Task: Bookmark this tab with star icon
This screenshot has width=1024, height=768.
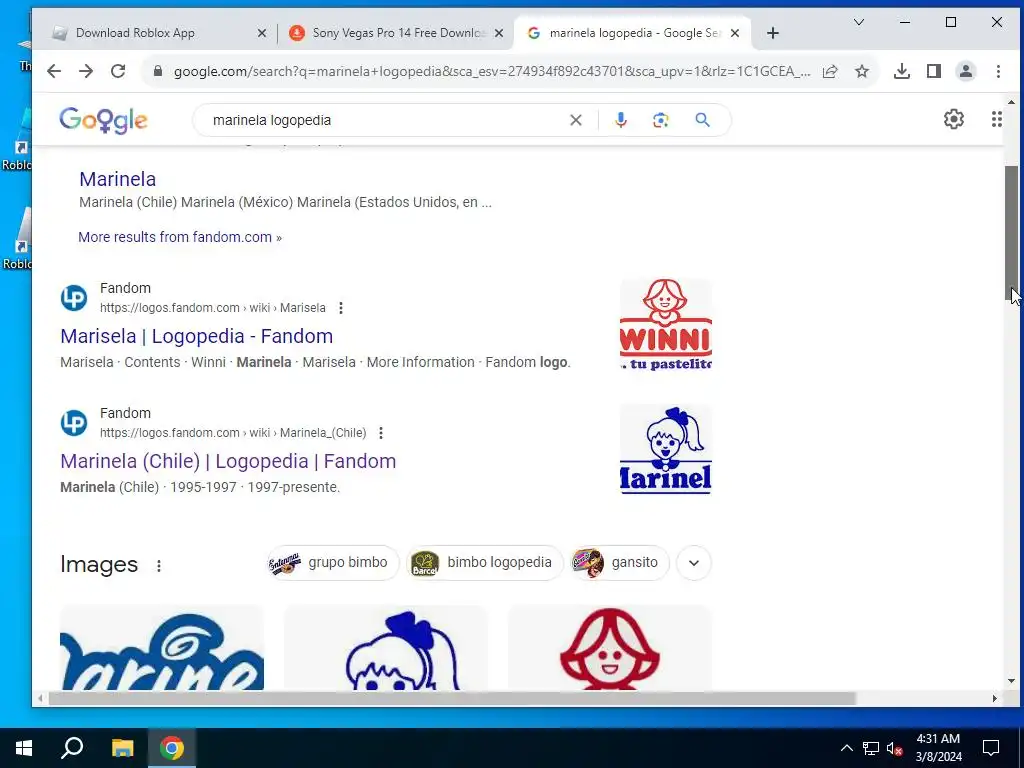Action: [862, 71]
